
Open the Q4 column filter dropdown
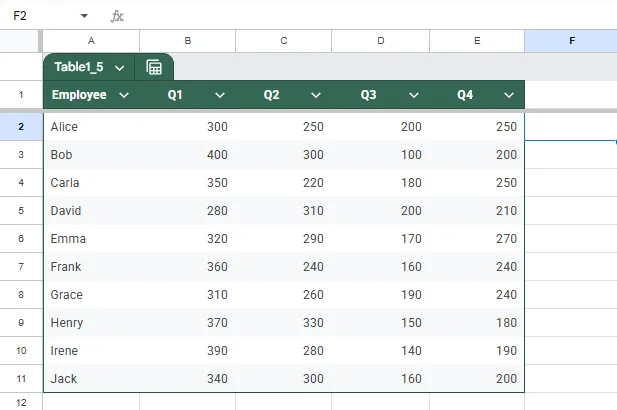[x=509, y=95]
